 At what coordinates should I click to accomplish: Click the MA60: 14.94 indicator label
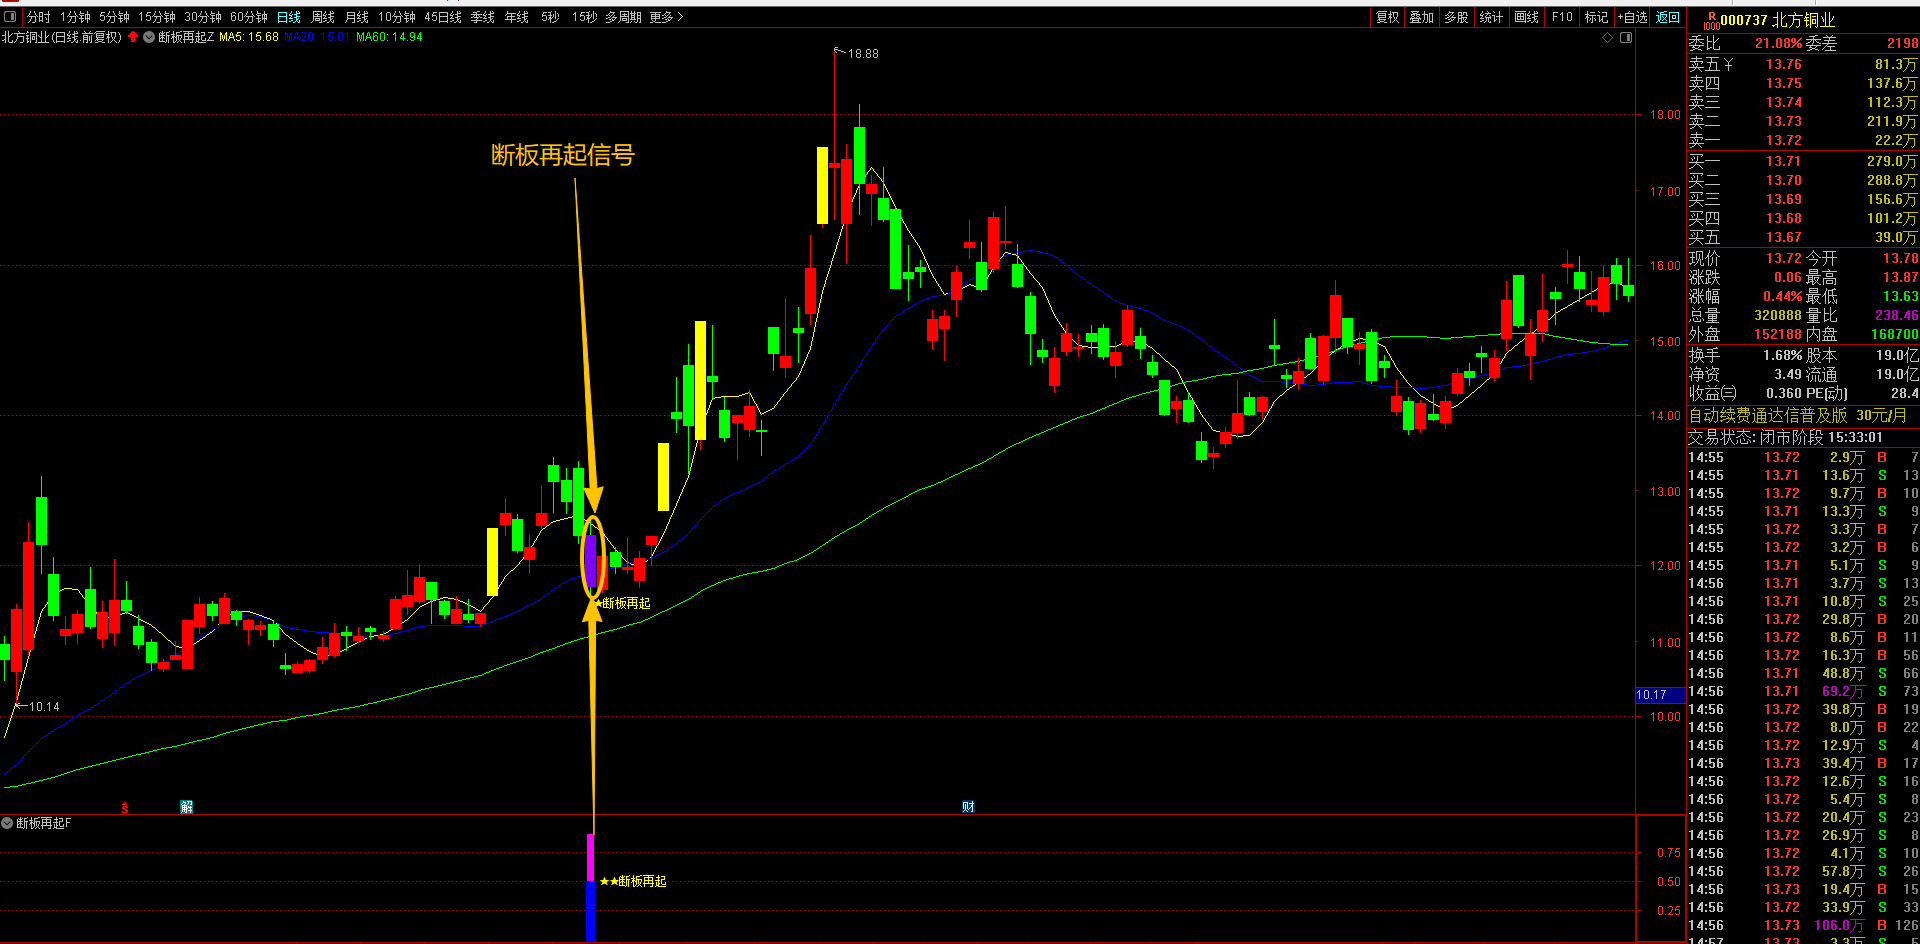389,37
